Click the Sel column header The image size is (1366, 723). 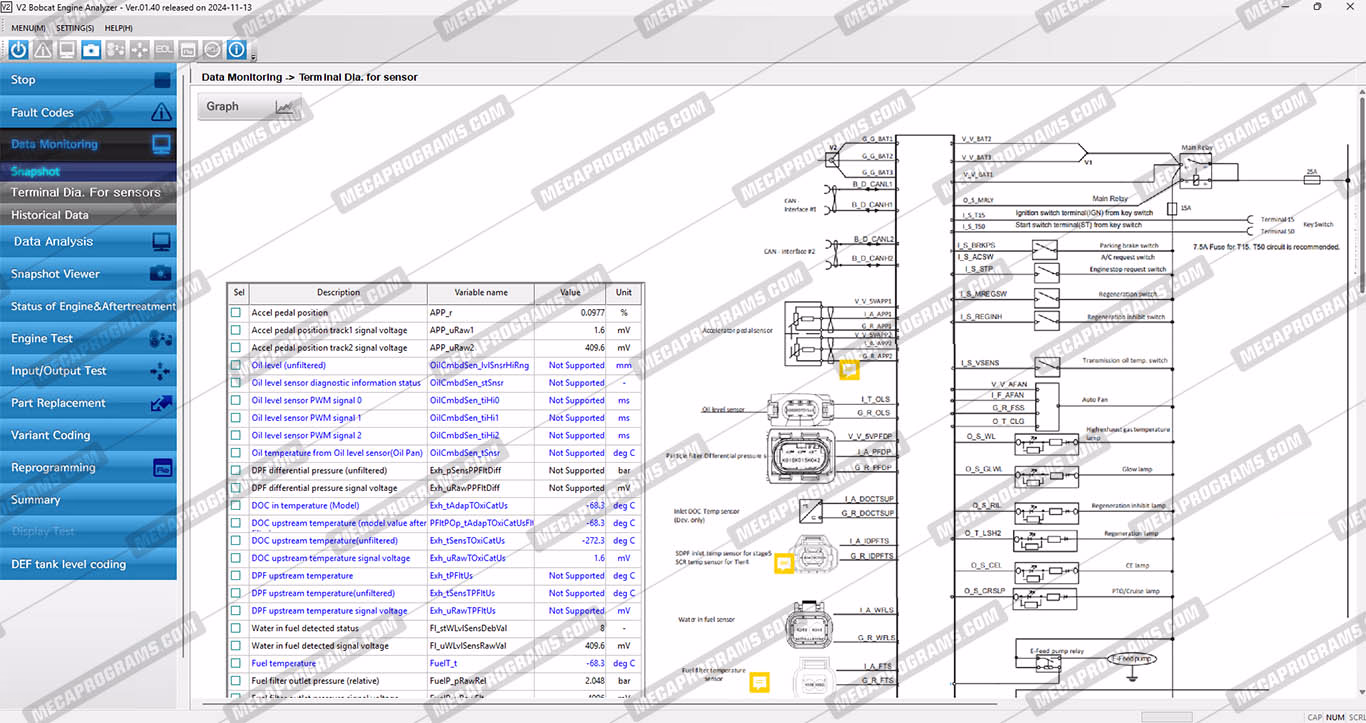click(x=239, y=293)
